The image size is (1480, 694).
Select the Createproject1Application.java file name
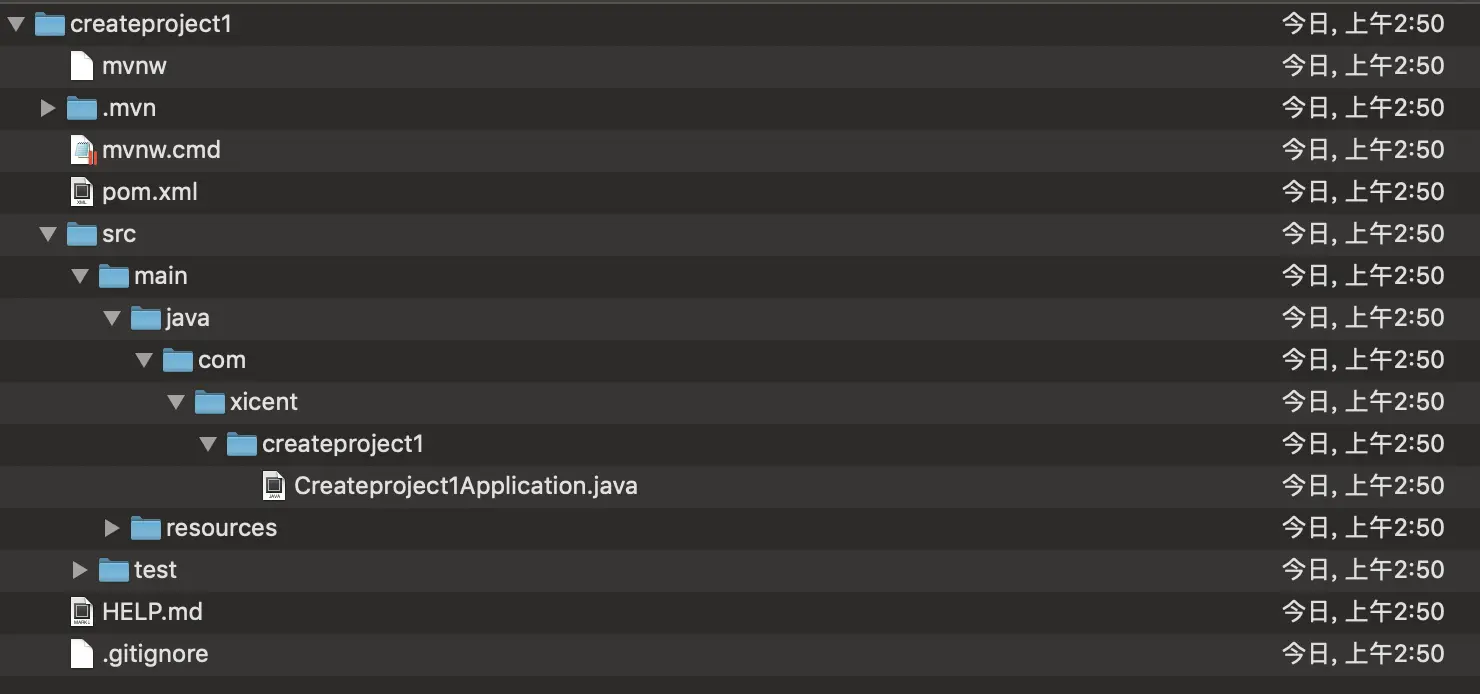pyautogui.click(x=466, y=486)
